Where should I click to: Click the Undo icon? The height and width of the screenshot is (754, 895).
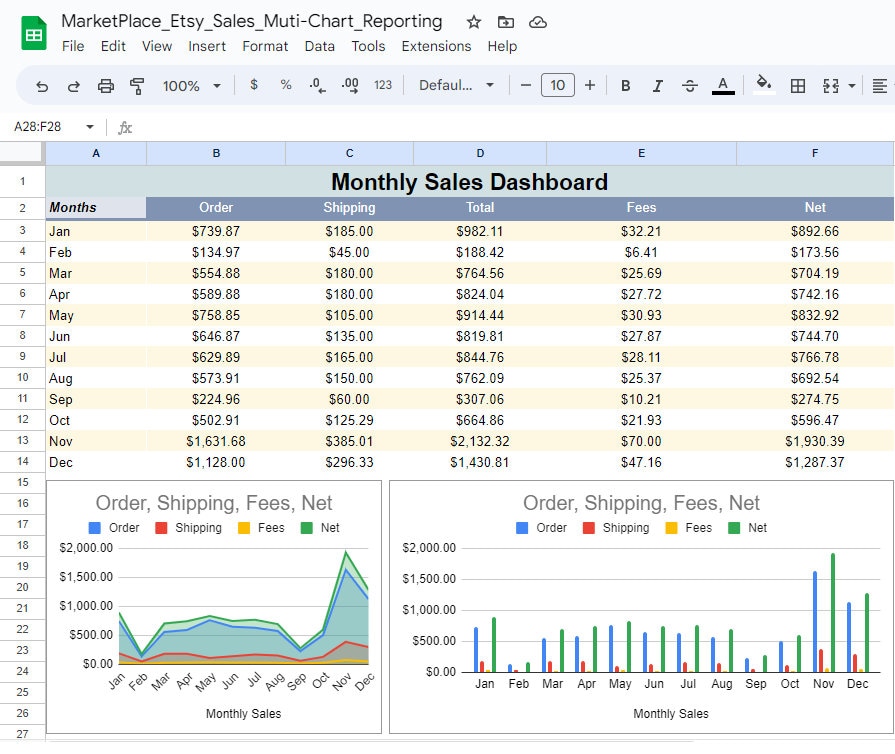[41, 86]
